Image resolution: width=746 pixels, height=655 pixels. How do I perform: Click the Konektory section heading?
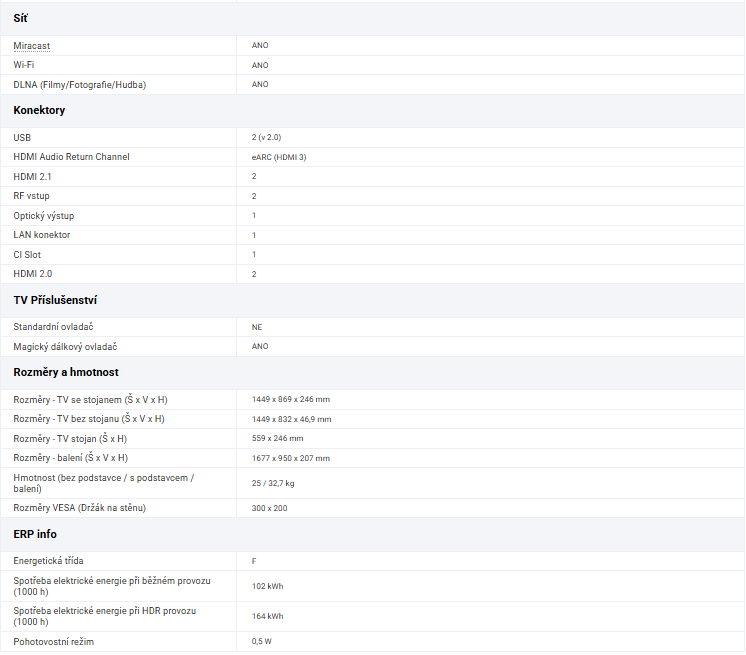coord(39,110)
